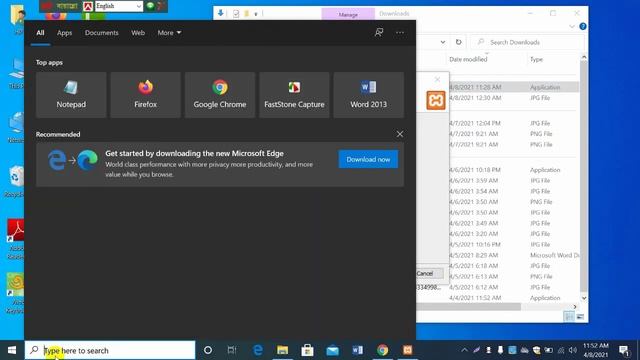640x360 pixels.
Task: Open Microsoft Store from the taskbar
Action: pos(307,350)
